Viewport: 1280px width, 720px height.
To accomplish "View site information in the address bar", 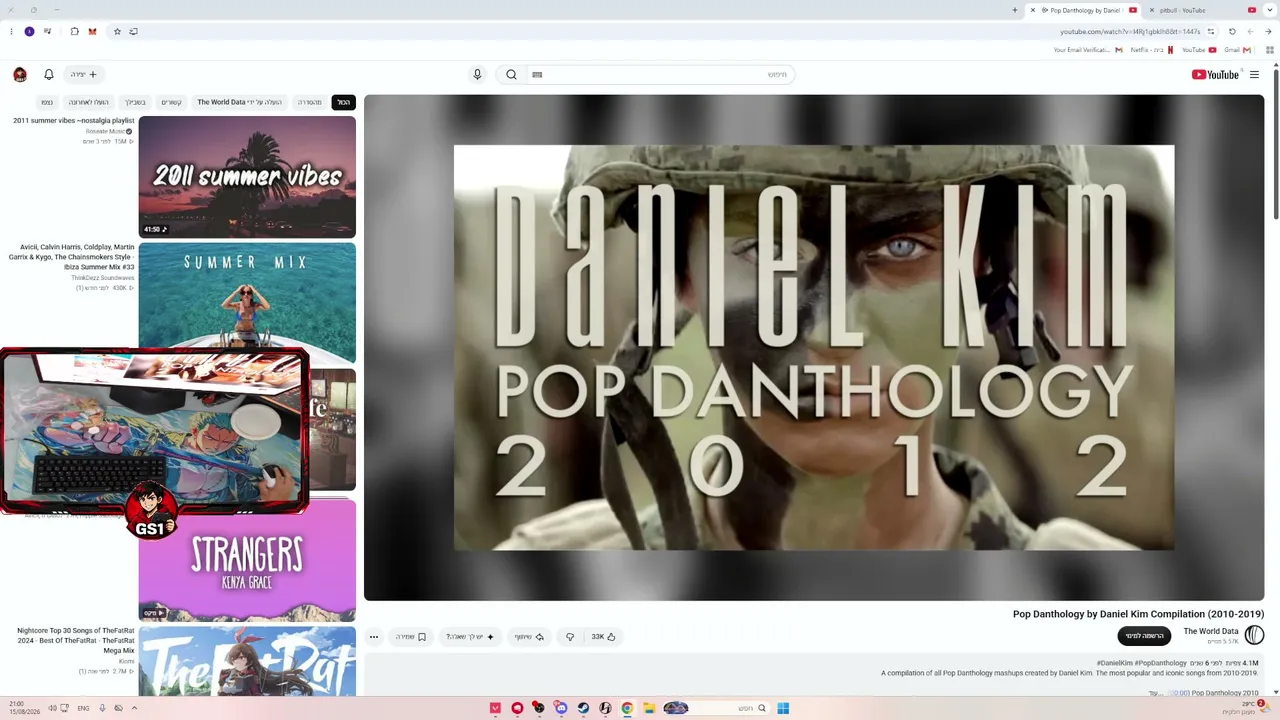I will pyautogui.click(x=1211, y=31).
